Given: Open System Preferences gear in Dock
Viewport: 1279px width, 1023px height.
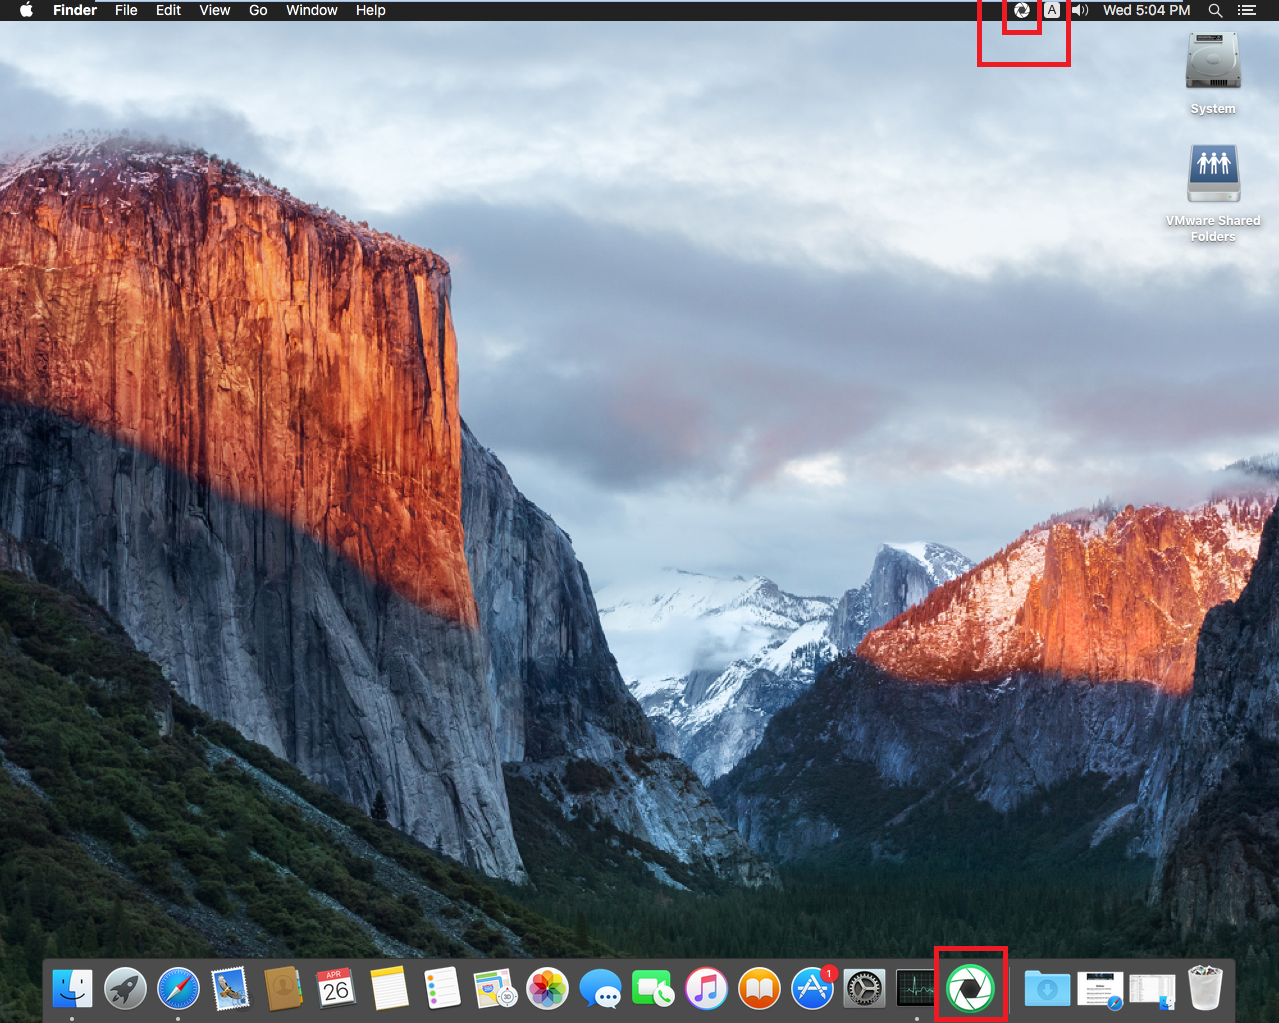Looking at the screenshot, I should [864, 989].
